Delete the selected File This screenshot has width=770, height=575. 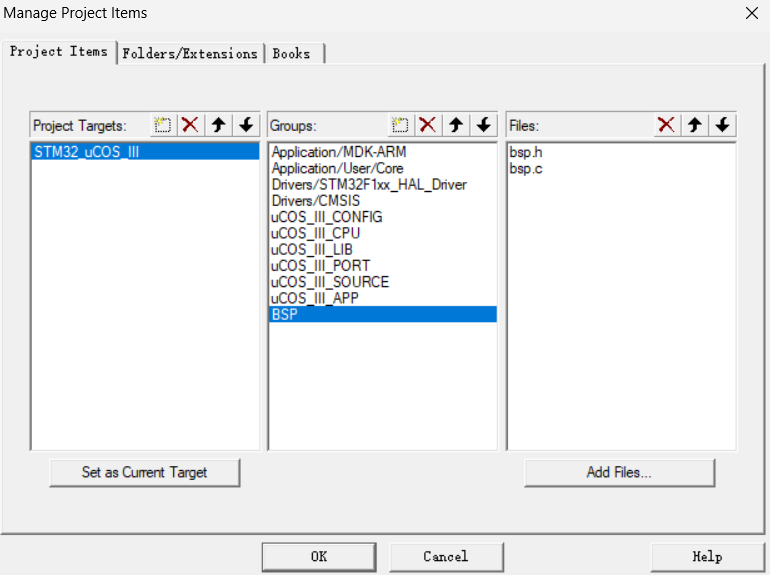[666, 125]
